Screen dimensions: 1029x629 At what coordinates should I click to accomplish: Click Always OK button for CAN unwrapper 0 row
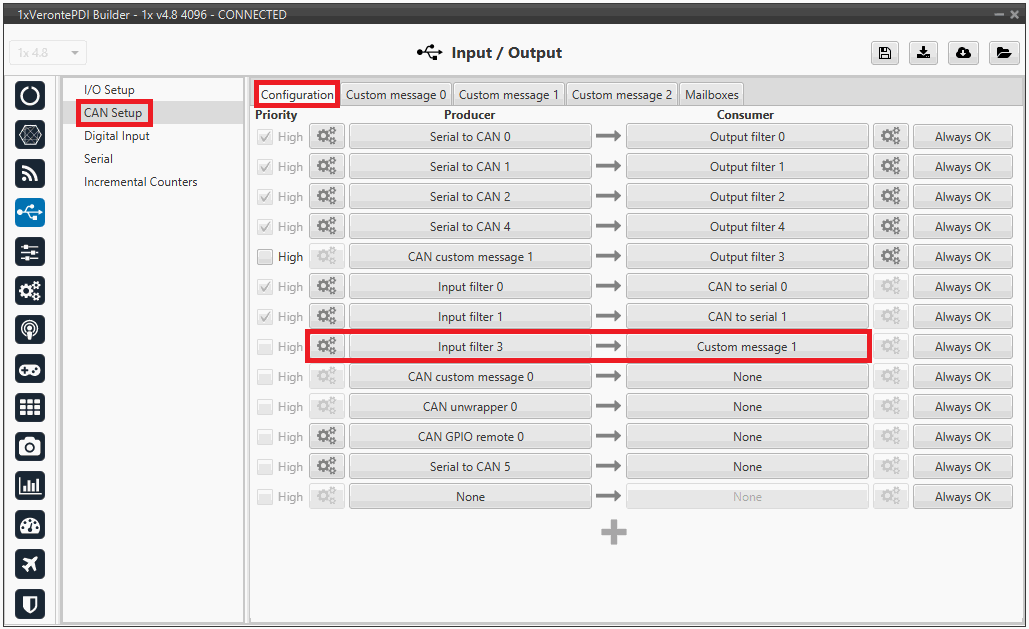(x=962, y=407)
